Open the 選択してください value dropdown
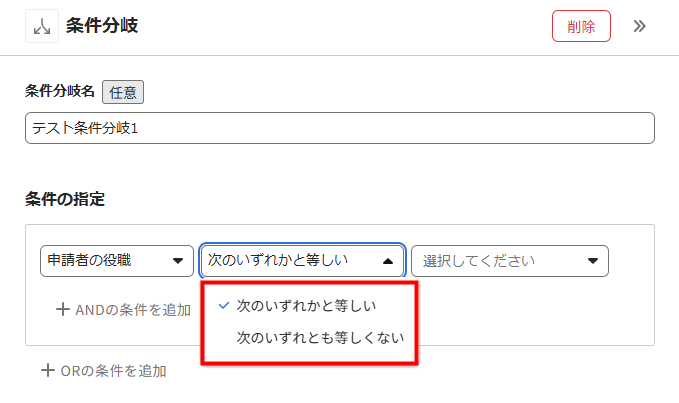Image resolution: width=679 pixels, height=403 pixels. pos(510,261)
